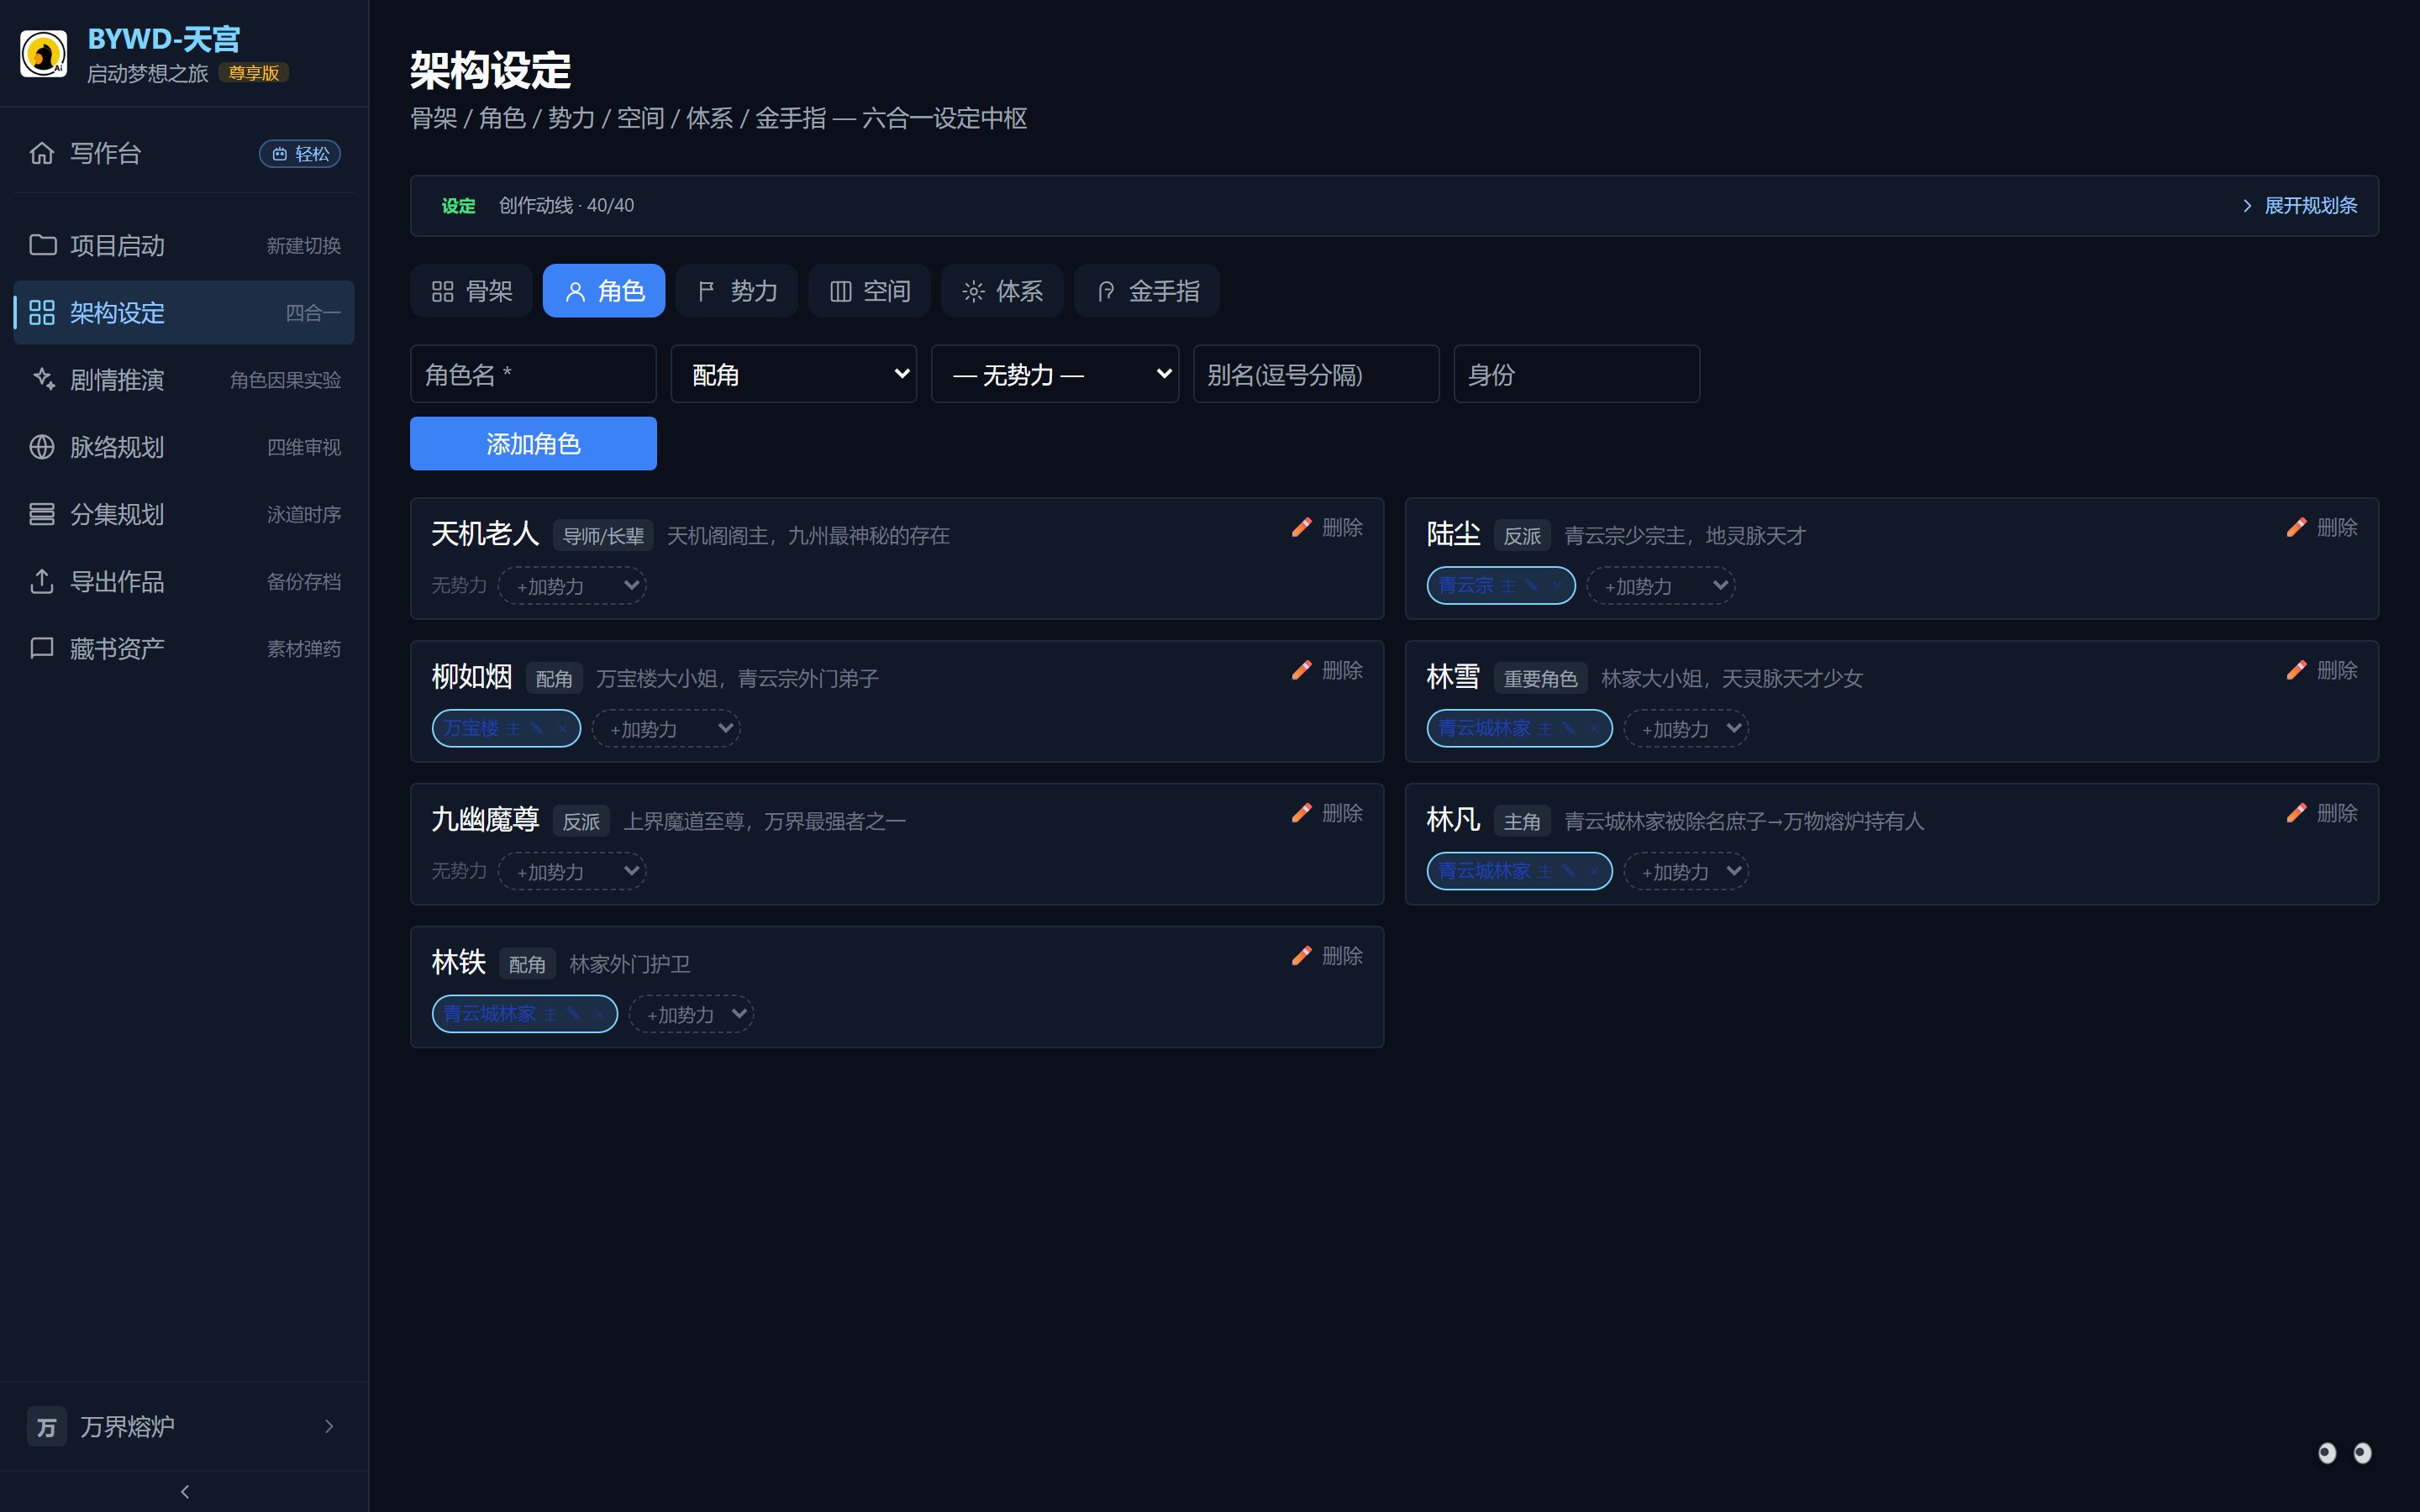Open 项目启动 in the sidebar
Image resolution: width=2420 pixels, height=1512 pixels.
pyautogui.click(x=184, y=245)
